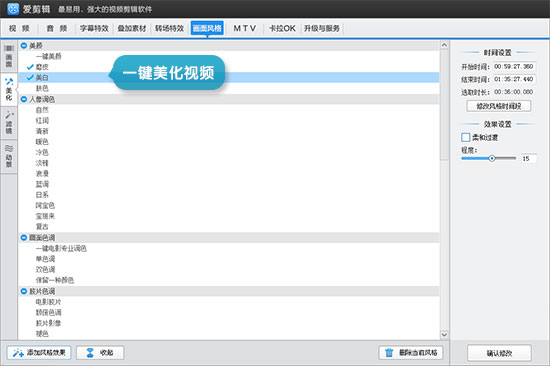The height and width of the screenshot is (366, 550).
Task: Open the 转场特效 tab
Action: 169,28
